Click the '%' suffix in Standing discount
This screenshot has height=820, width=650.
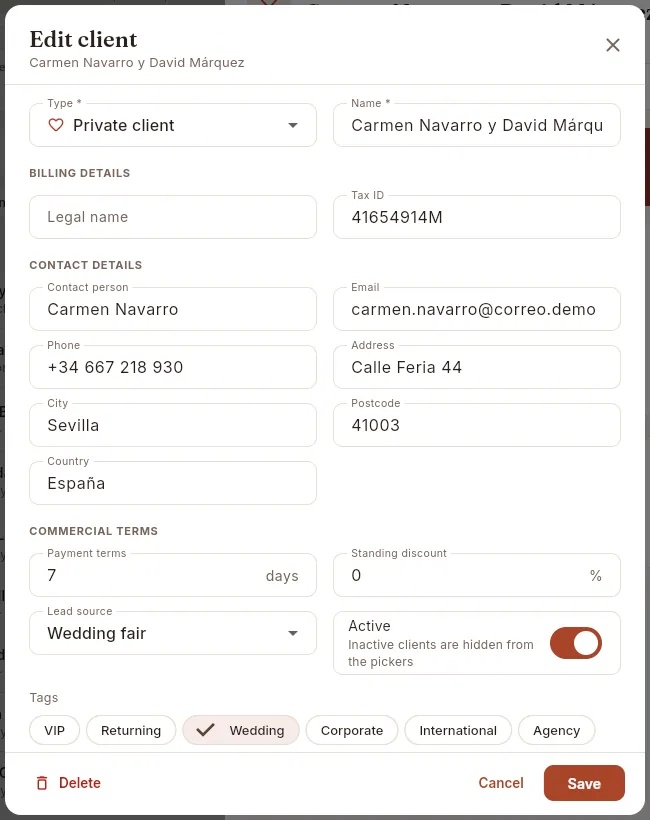(x=596, y=576)
